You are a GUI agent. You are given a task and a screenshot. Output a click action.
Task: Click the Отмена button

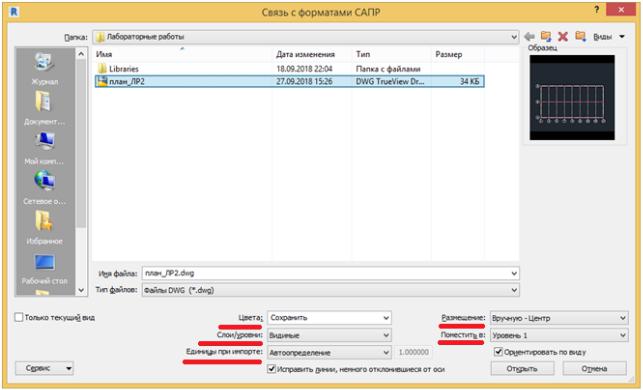pyautogui.click(x=594, y=369)
